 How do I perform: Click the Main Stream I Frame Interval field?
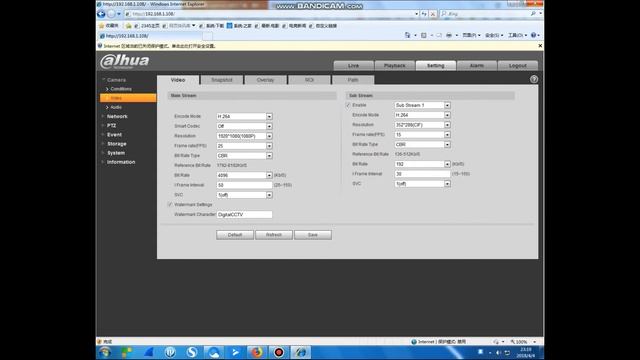coord(244,185)
